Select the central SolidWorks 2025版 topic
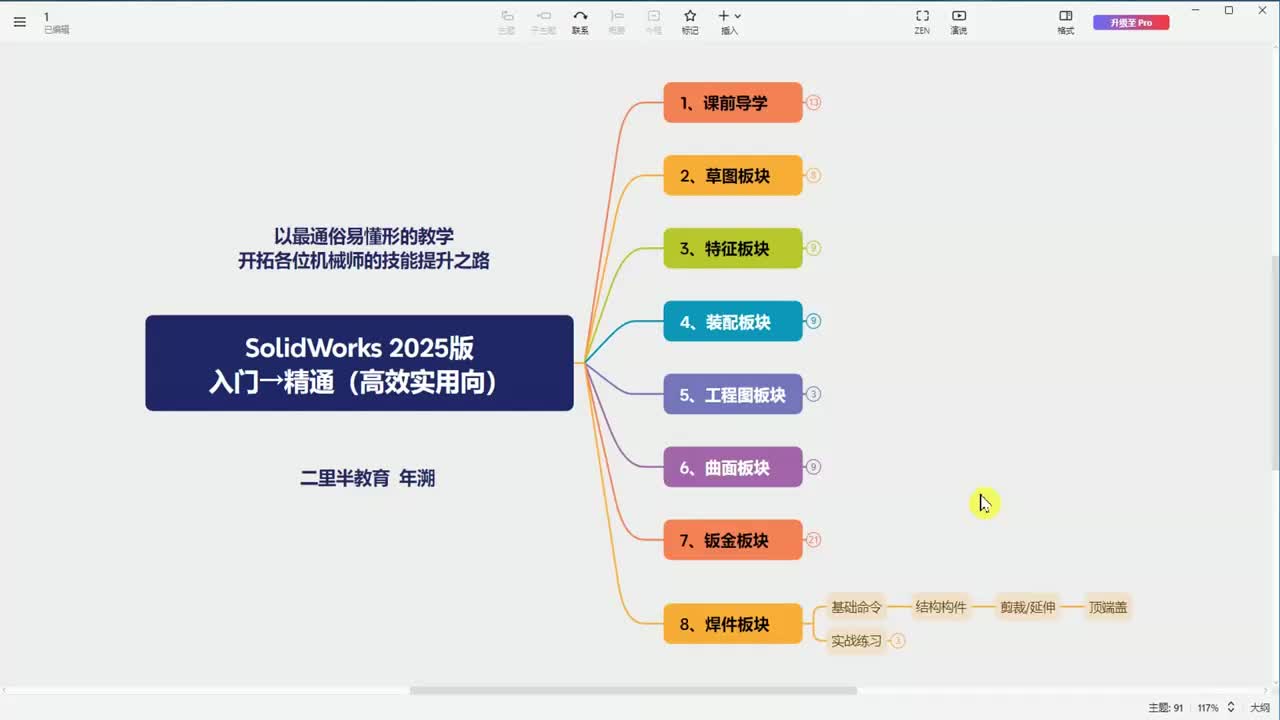Image resolution: width=1280 pixels, height=720 pixels. (x=359, y=363)
